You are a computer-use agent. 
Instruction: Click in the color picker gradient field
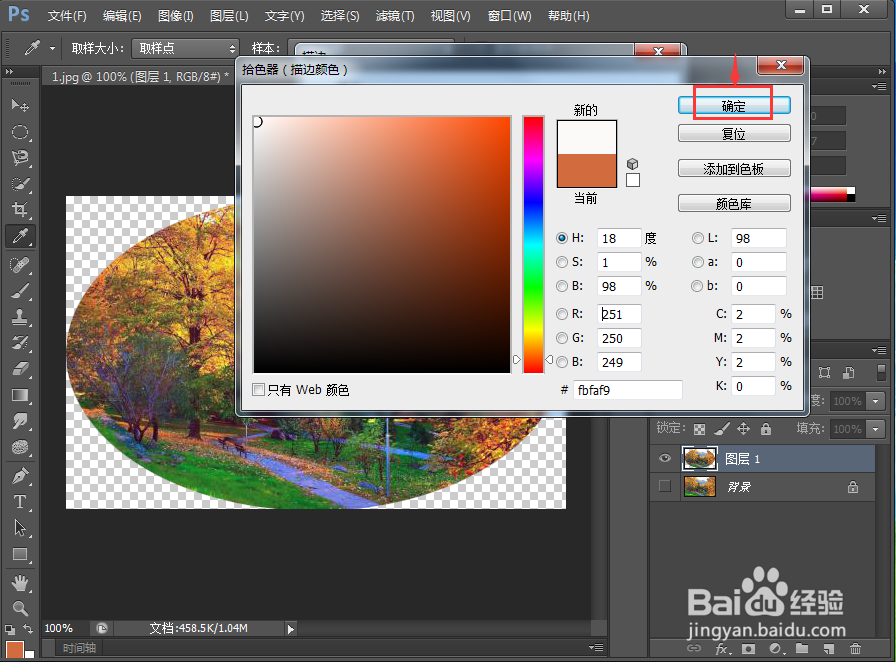(x=382, y=245)
